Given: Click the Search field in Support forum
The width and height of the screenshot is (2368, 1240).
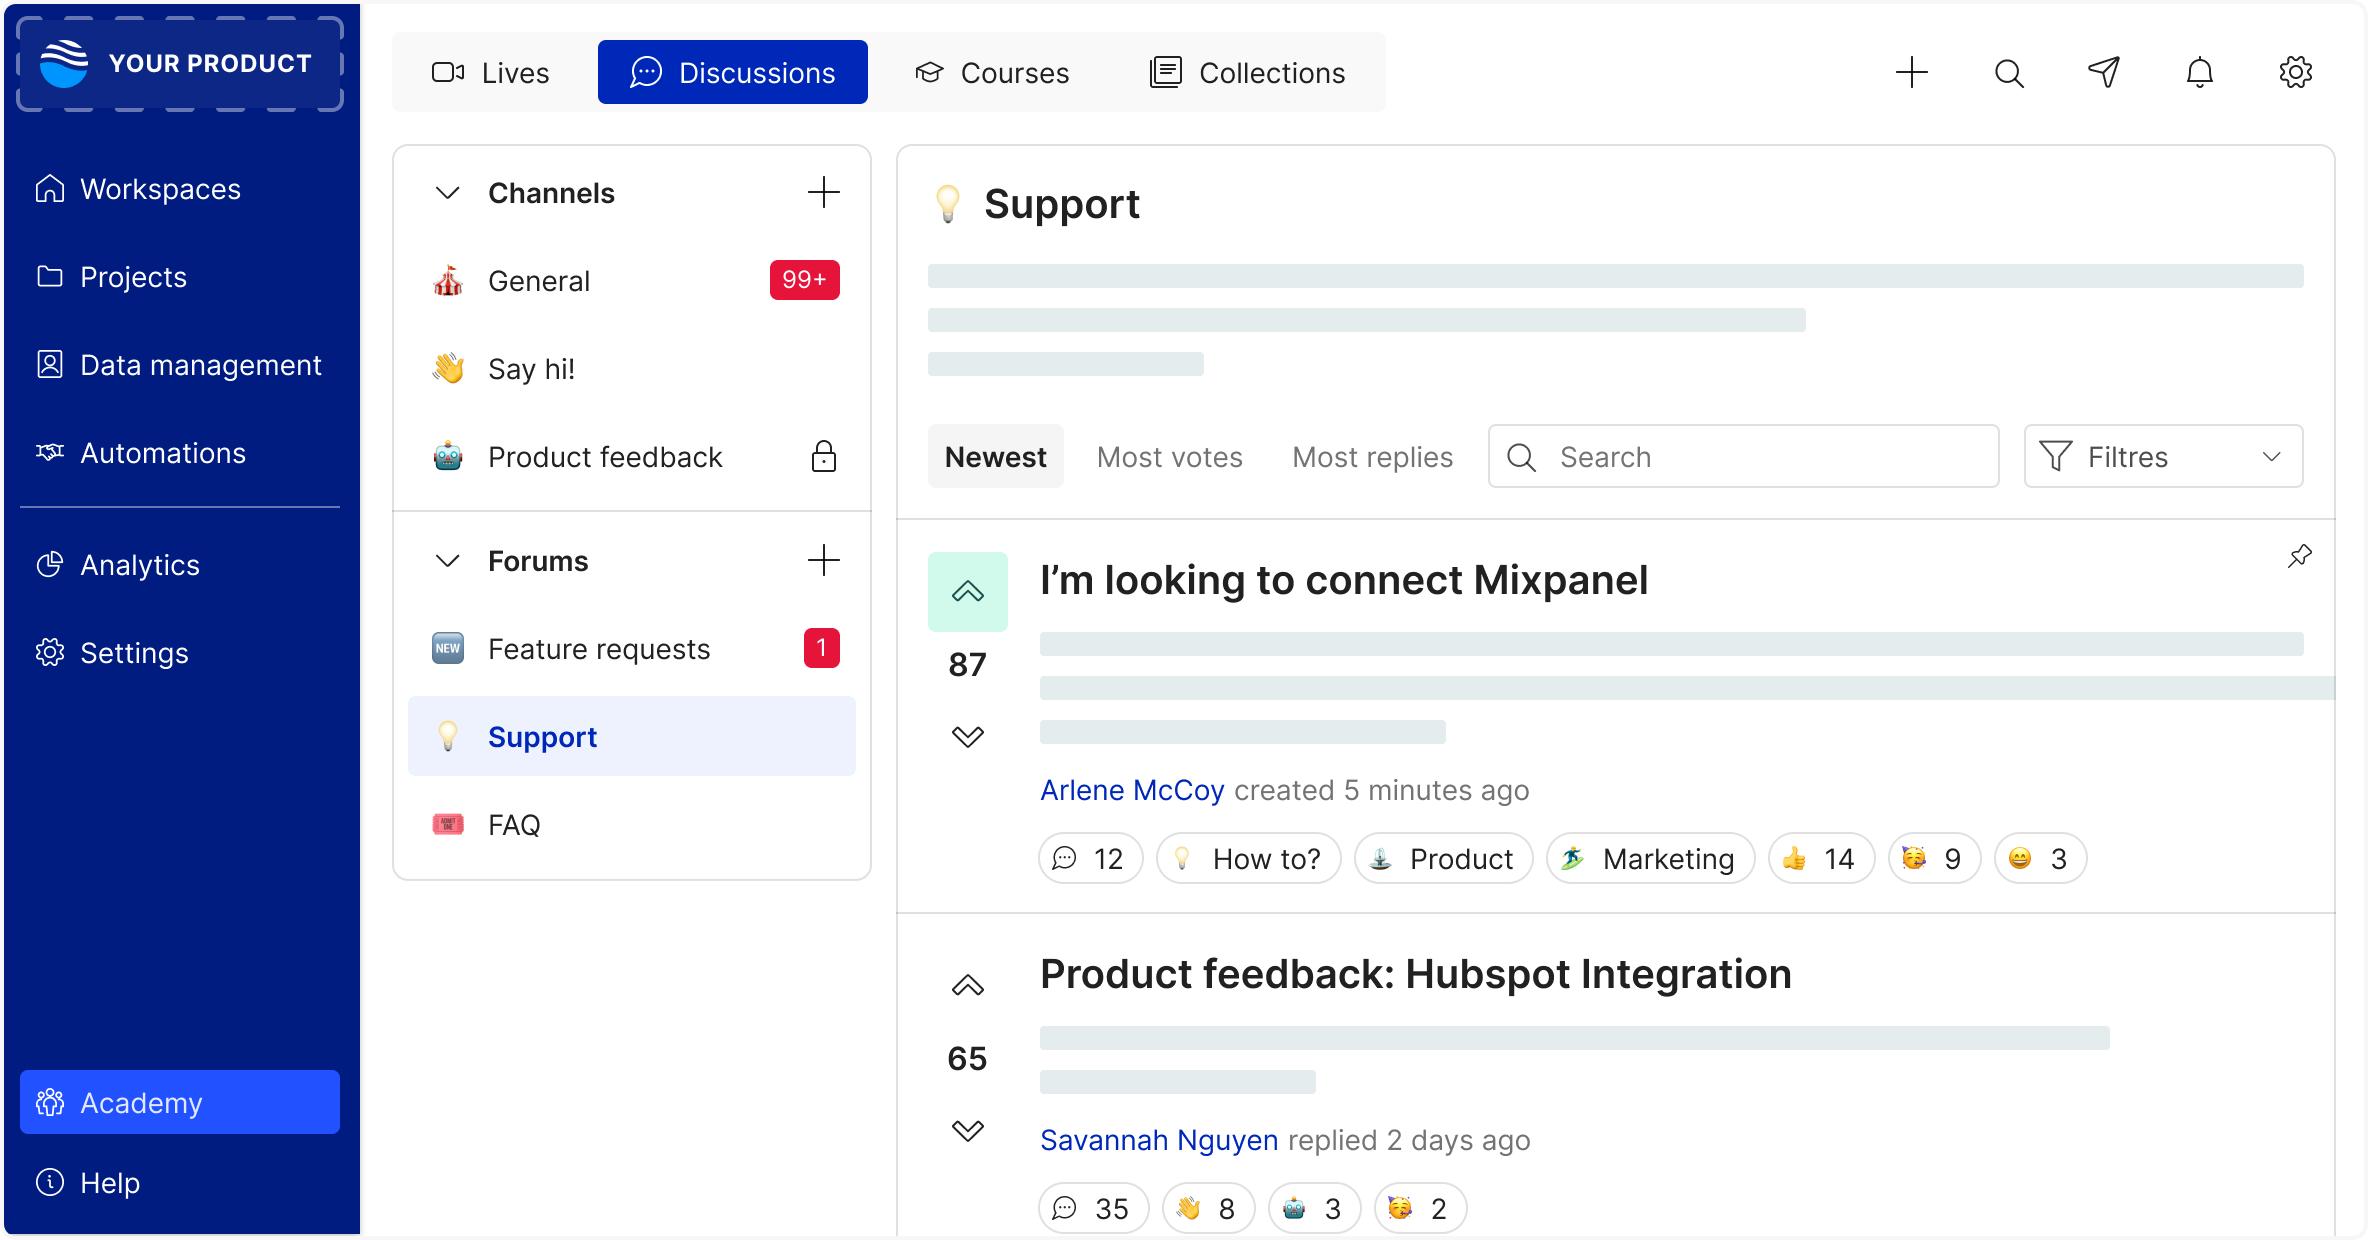Looking at the screenshot, I should (x=1744, y=457).
